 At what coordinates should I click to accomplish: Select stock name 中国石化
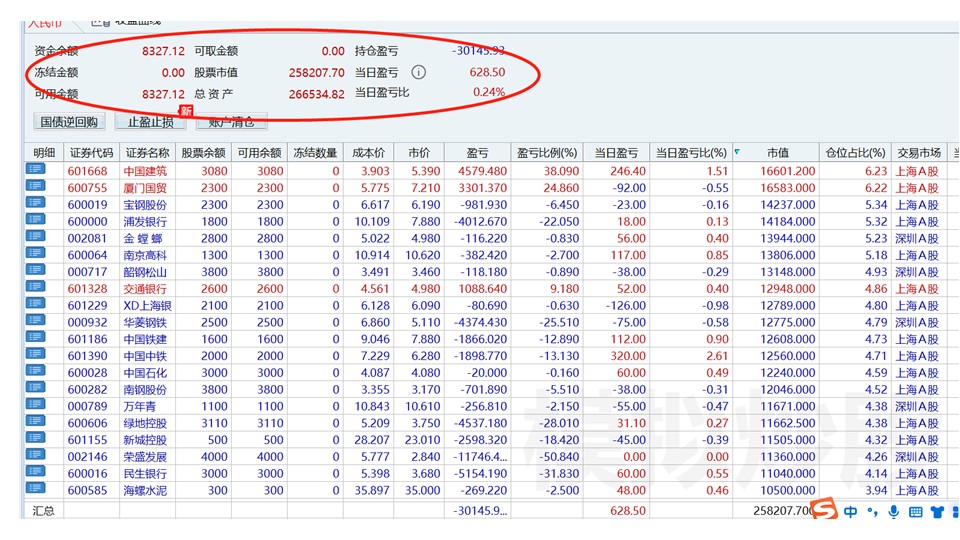point(145,373)
